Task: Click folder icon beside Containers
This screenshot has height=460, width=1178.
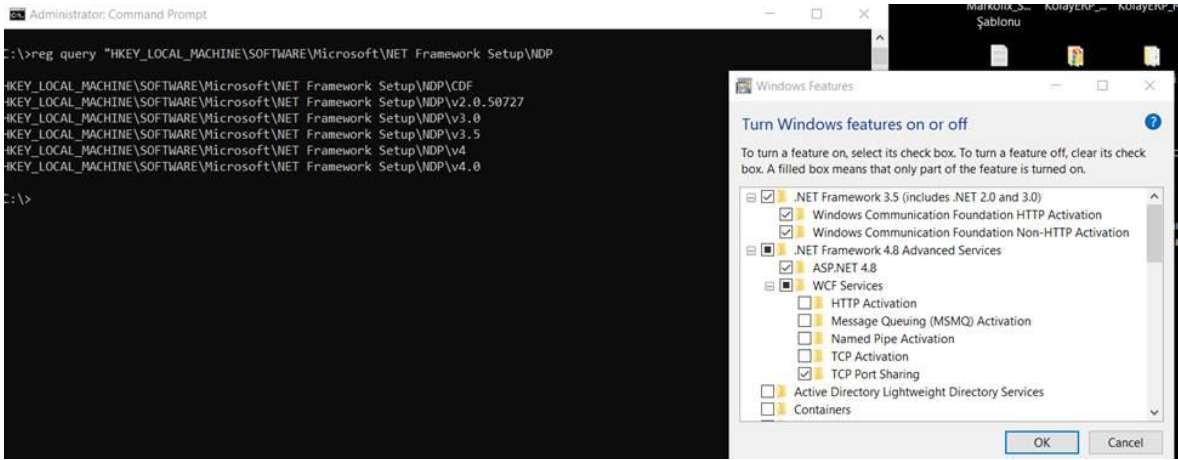Action: (783, 410)
